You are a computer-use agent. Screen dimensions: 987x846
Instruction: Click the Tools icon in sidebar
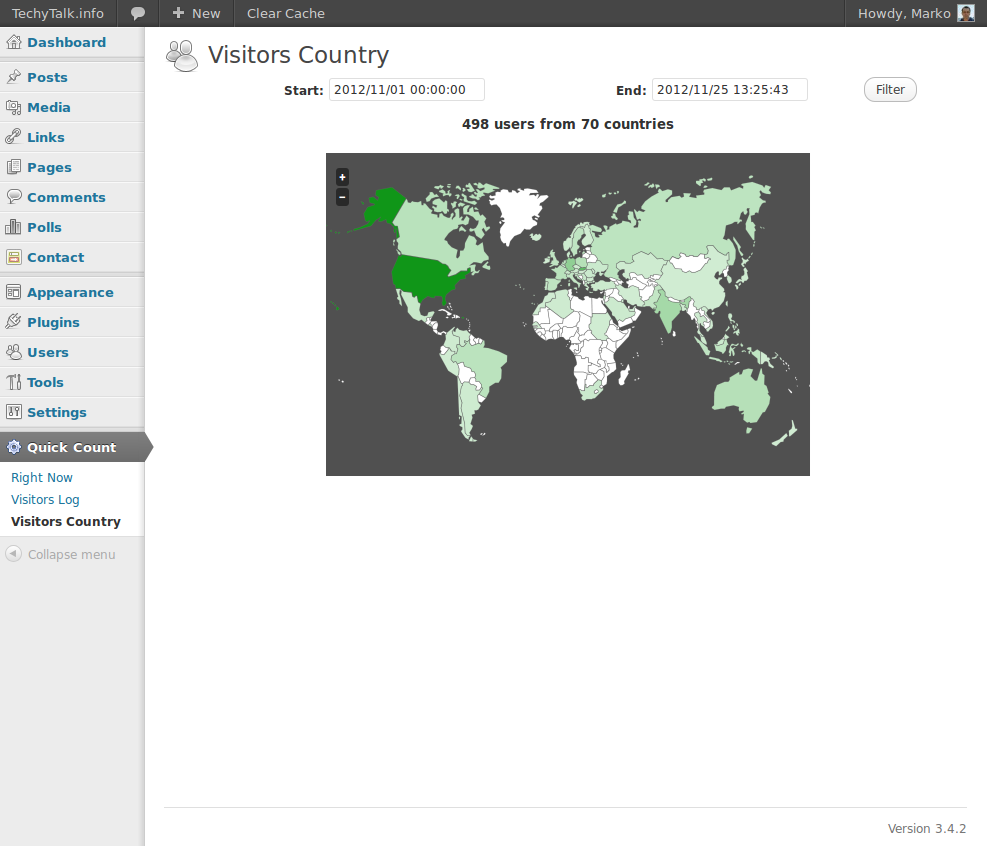pos(14,382)
